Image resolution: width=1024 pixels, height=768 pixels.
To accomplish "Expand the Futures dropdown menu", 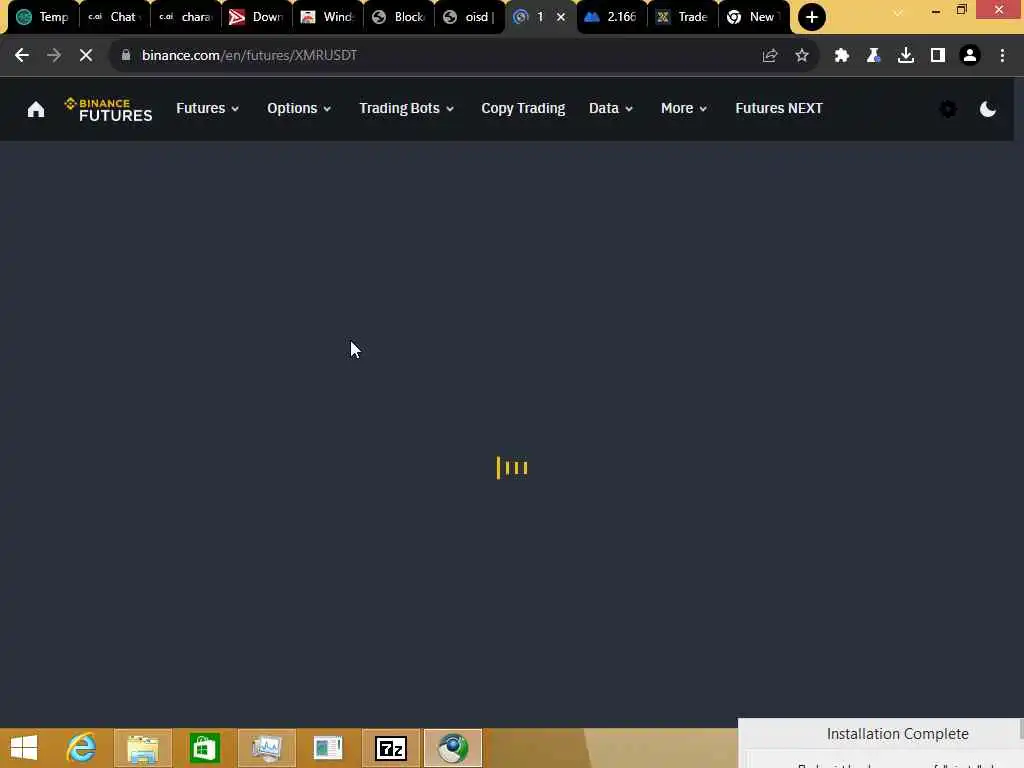I will click(x=207, y=108).
